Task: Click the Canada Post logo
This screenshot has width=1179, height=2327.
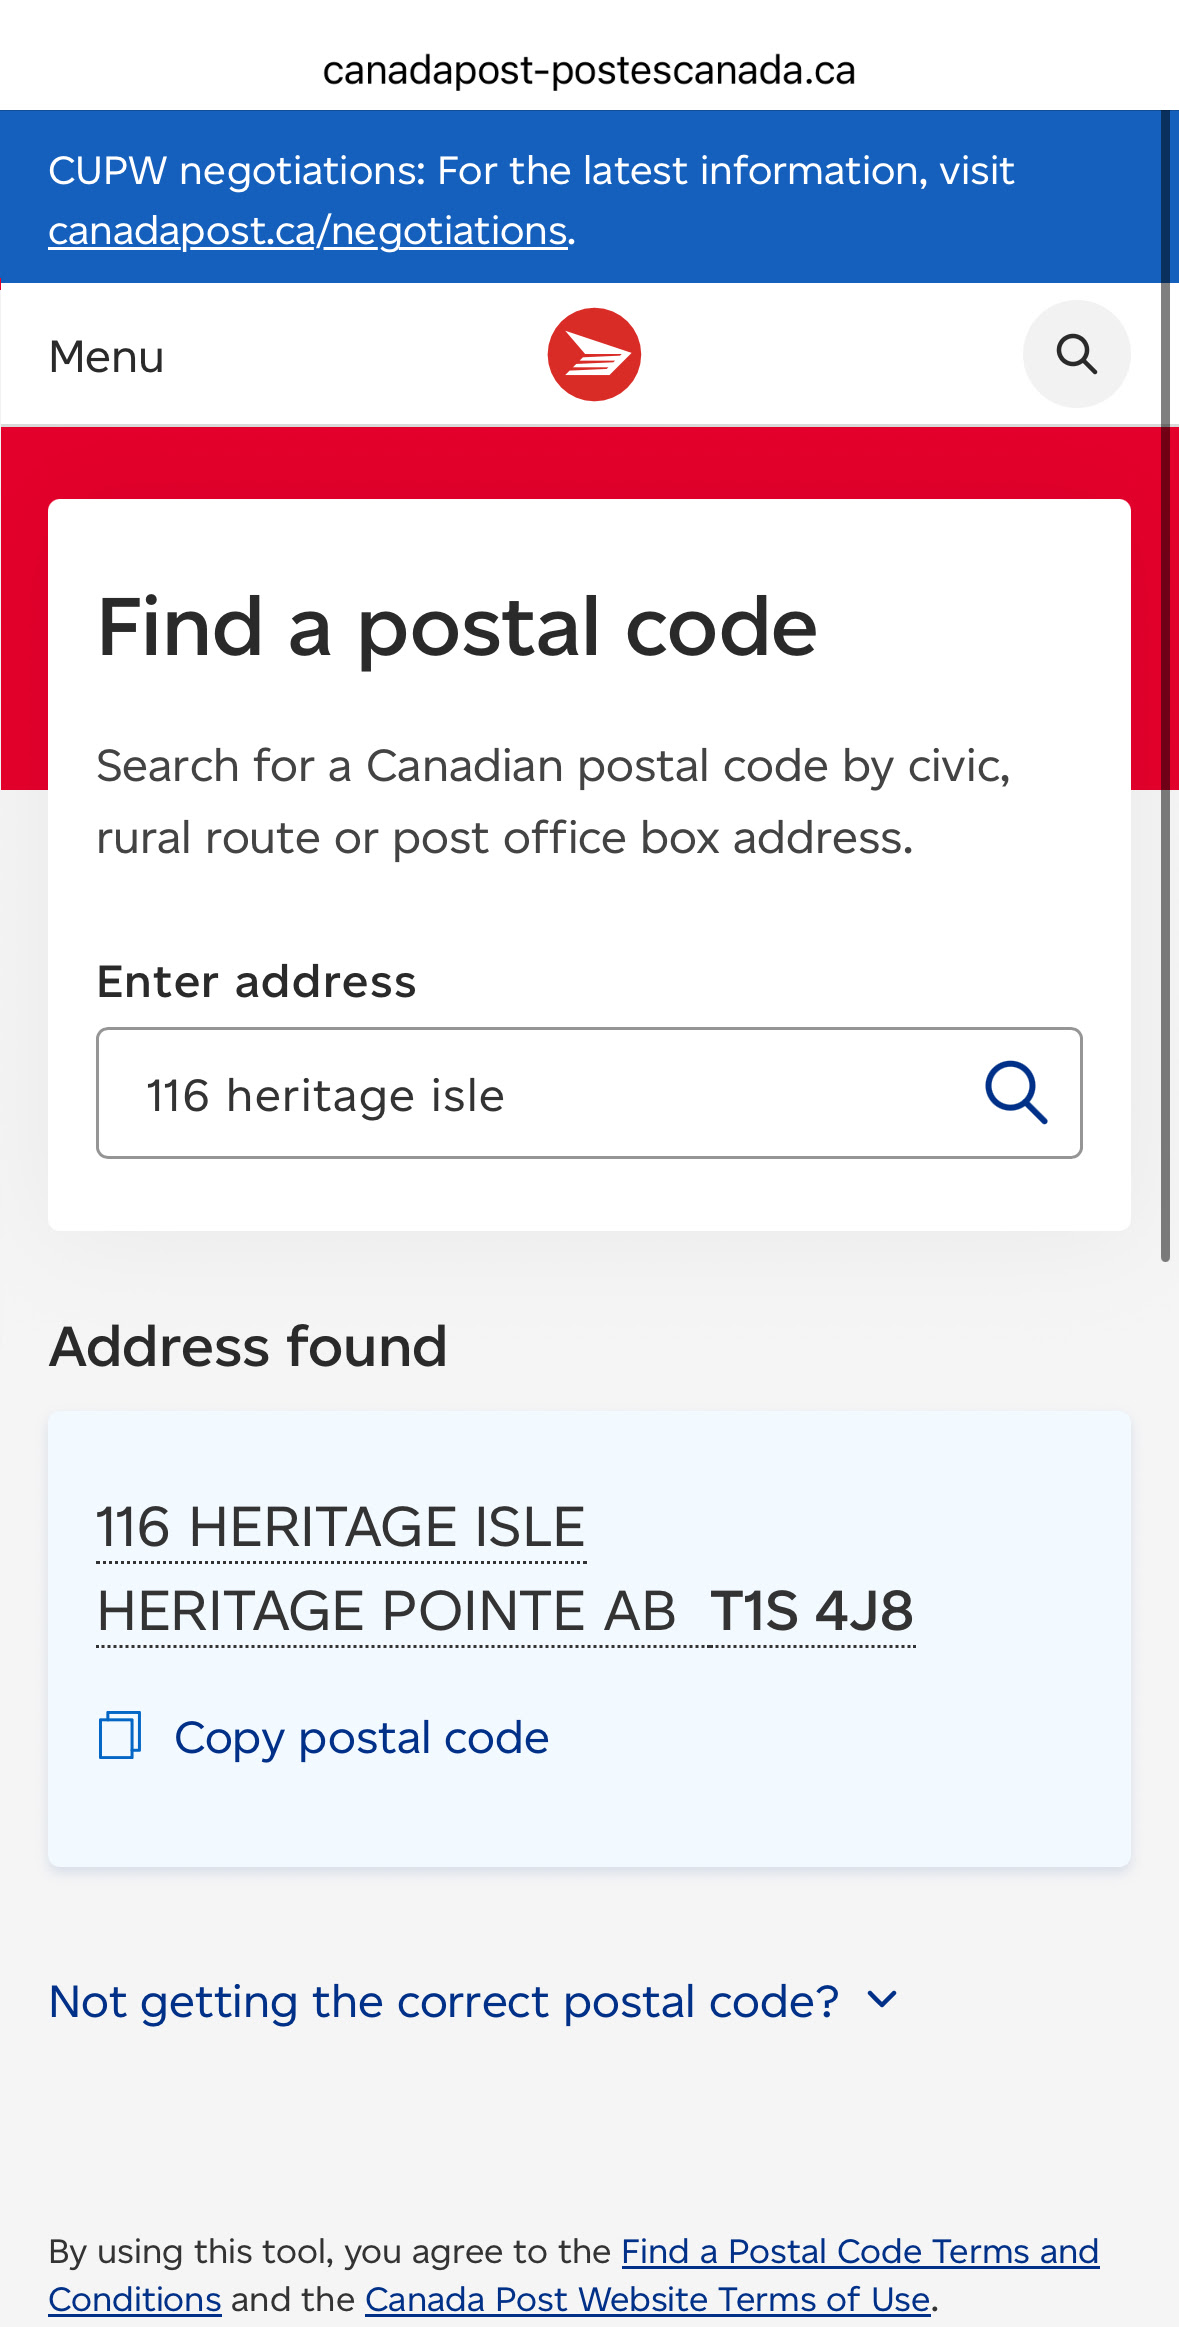Action: tap(594, 354)
